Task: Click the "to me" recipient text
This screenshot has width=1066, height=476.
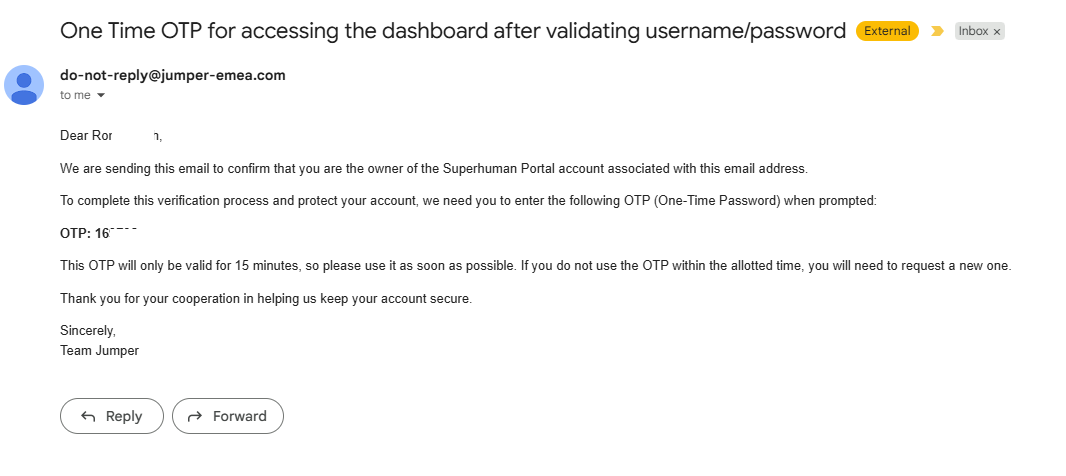Action: [x=75, y=95]
